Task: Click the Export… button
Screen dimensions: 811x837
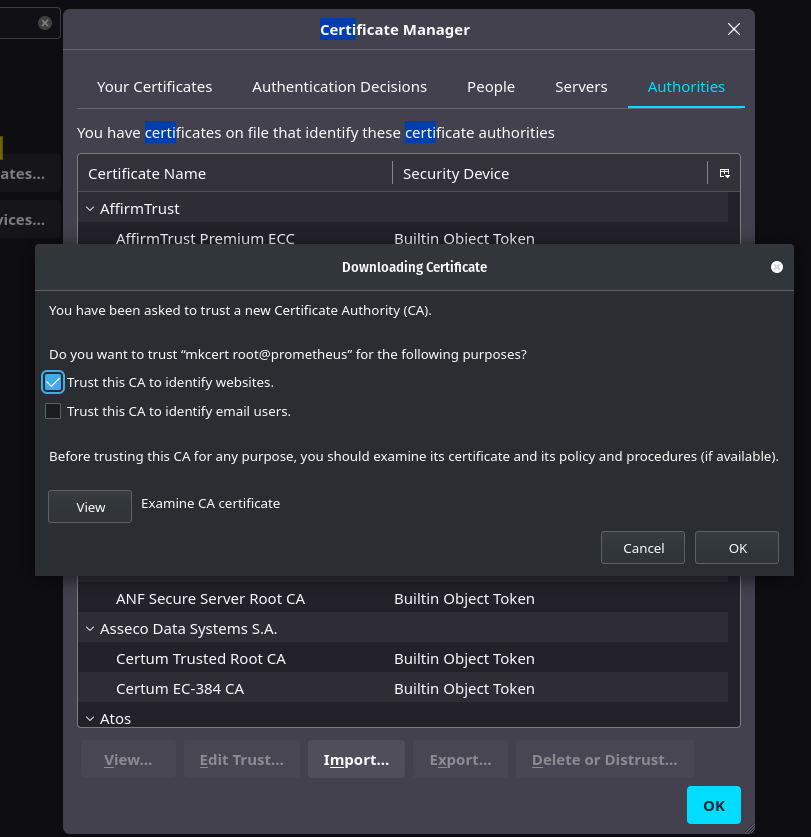Action: click(460, 759)
